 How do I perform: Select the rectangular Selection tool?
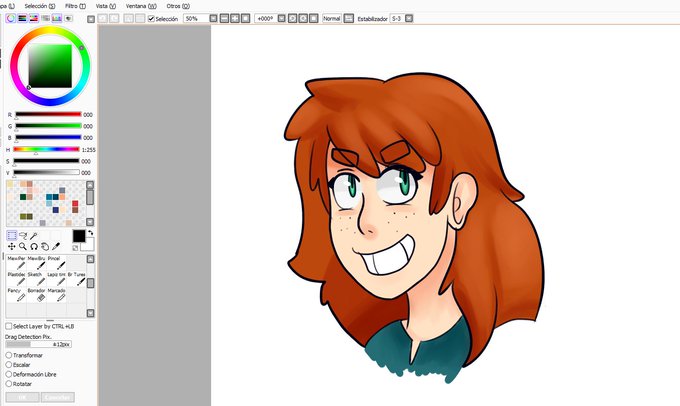[12, 235]
